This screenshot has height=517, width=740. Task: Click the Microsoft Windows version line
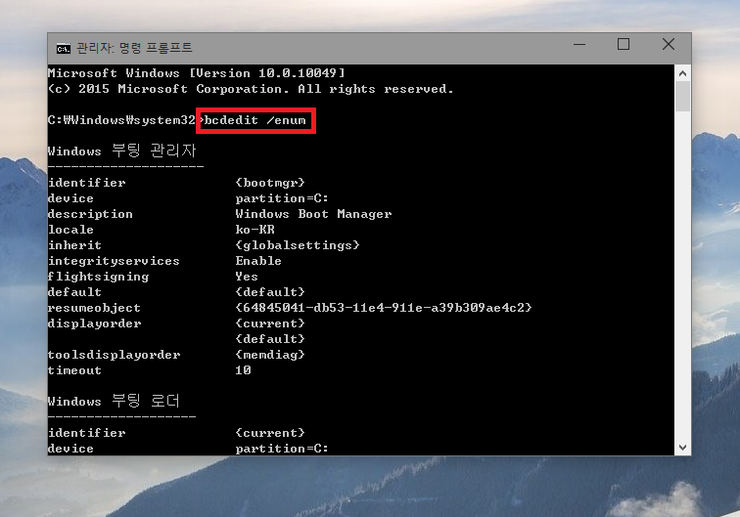coord(196,73)
